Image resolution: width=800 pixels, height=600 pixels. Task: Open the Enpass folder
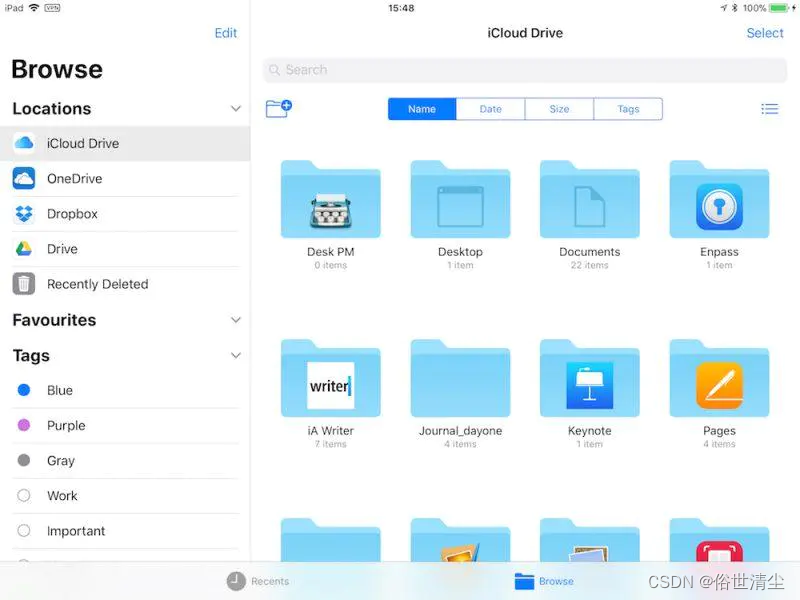coord(719,199)
